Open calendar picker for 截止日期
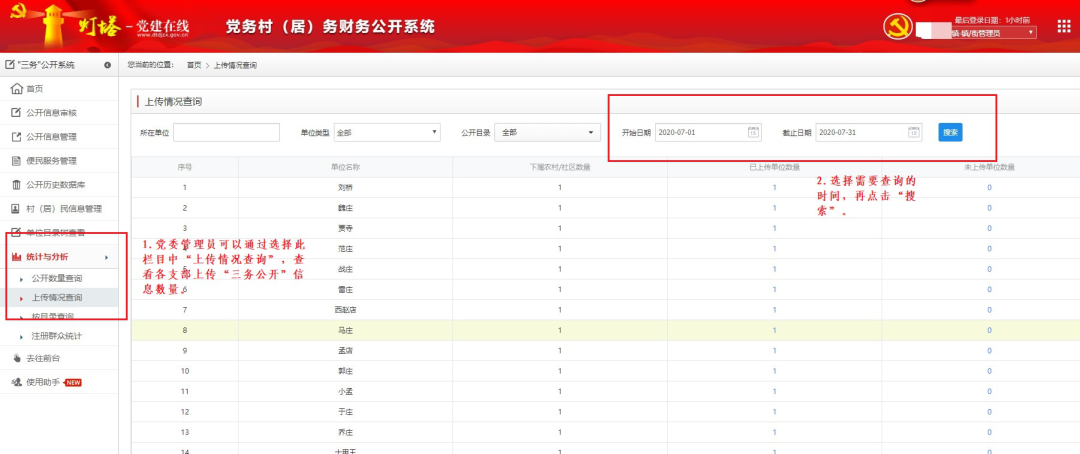Image resolution: width=1080 pixels, height=454 pixels. pyautogui.click(x=914, y=132)
